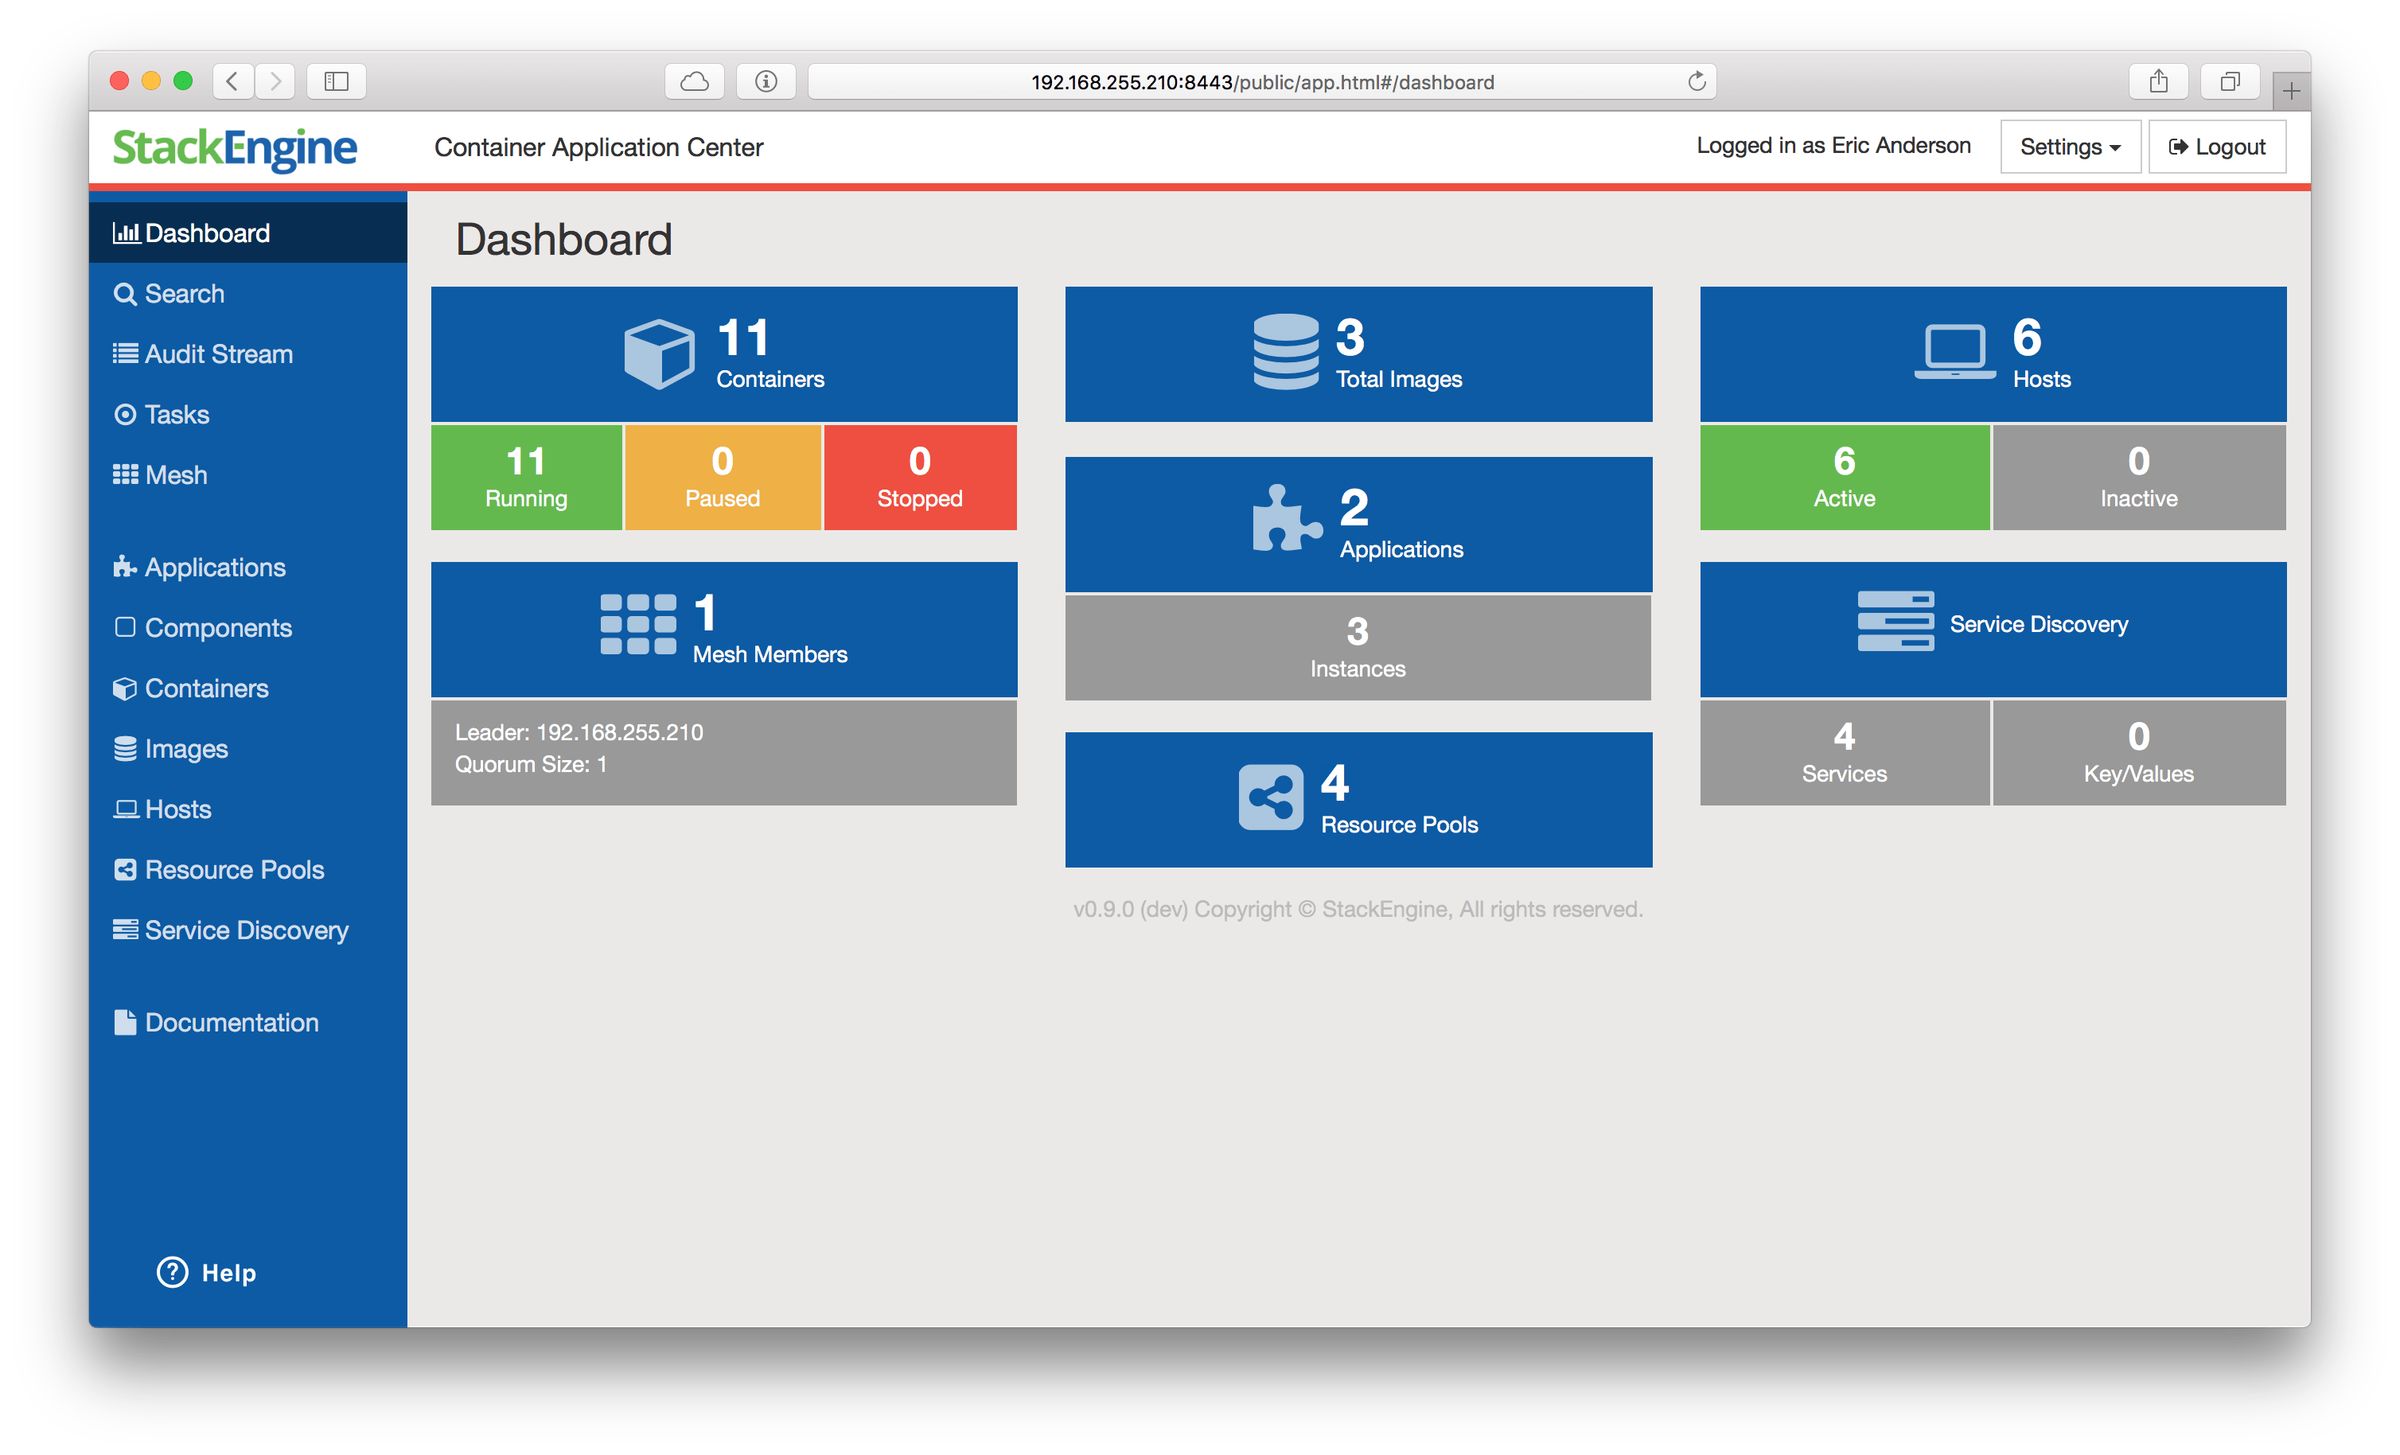Click the Tasks target icon in sidebar
The height and width of the screenshot is (1455, 2400).
(124, 414)
